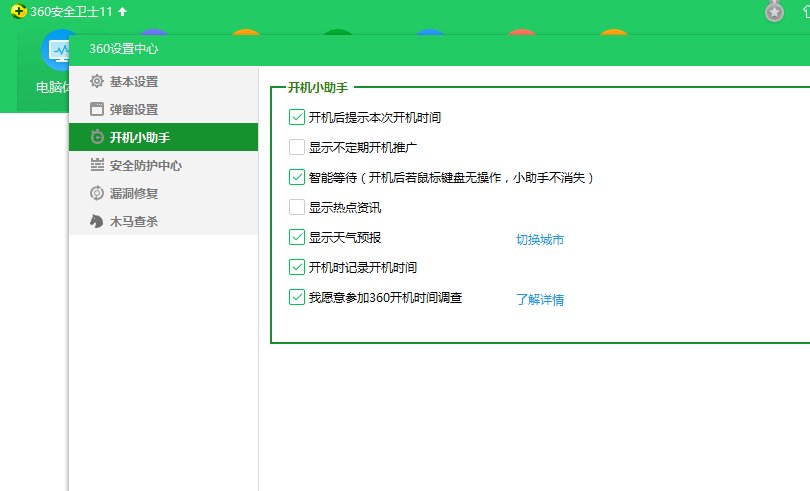Click the clock icon beside 开机小助手
810x491 pixels.
click(x=97, y=137)
